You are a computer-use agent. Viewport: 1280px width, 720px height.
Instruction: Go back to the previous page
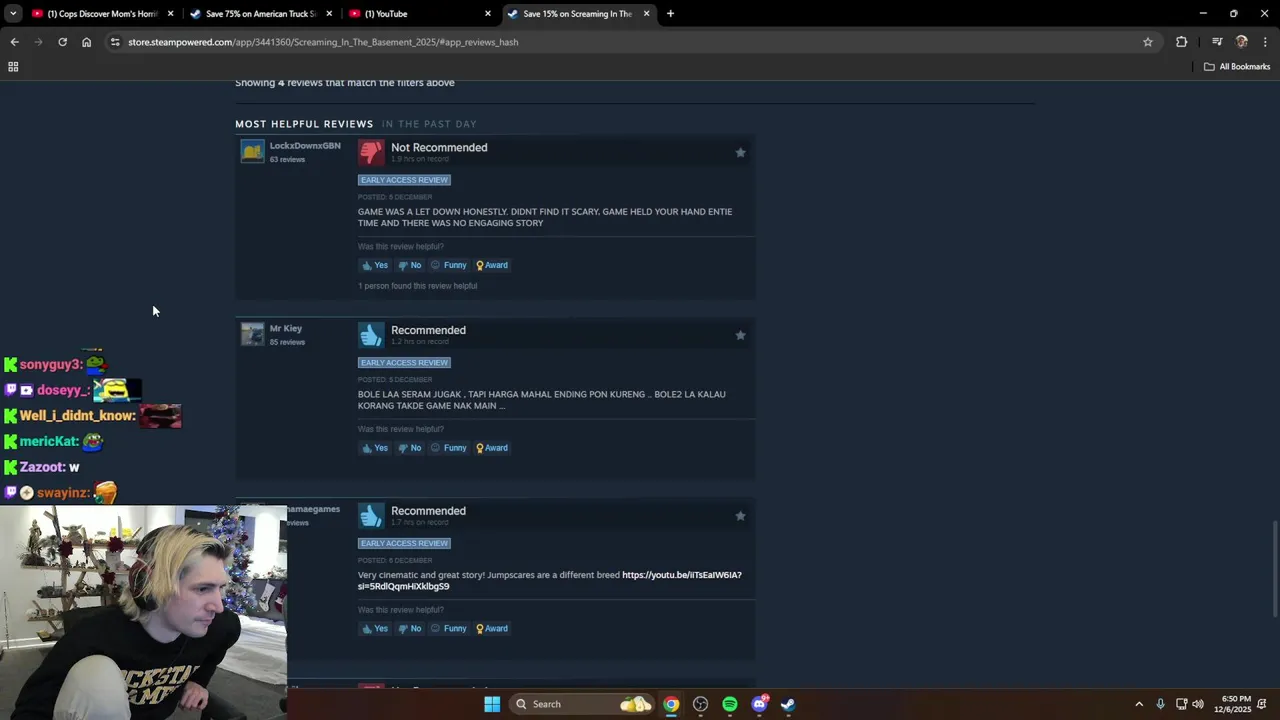pos(14,42)
